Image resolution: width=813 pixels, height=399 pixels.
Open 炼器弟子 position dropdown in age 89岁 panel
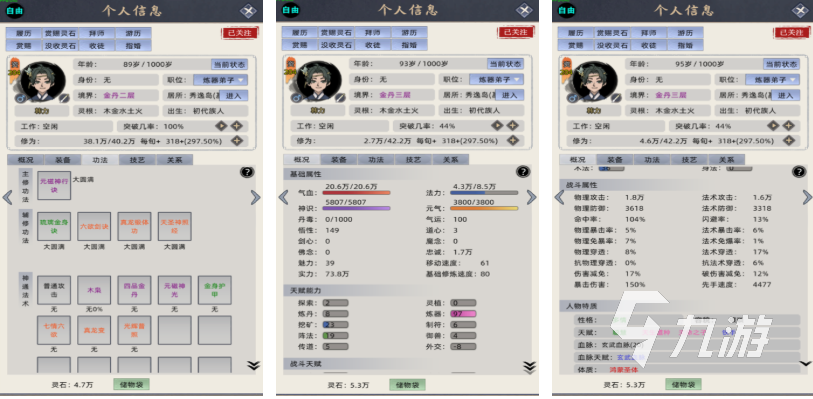pos(220,80)
